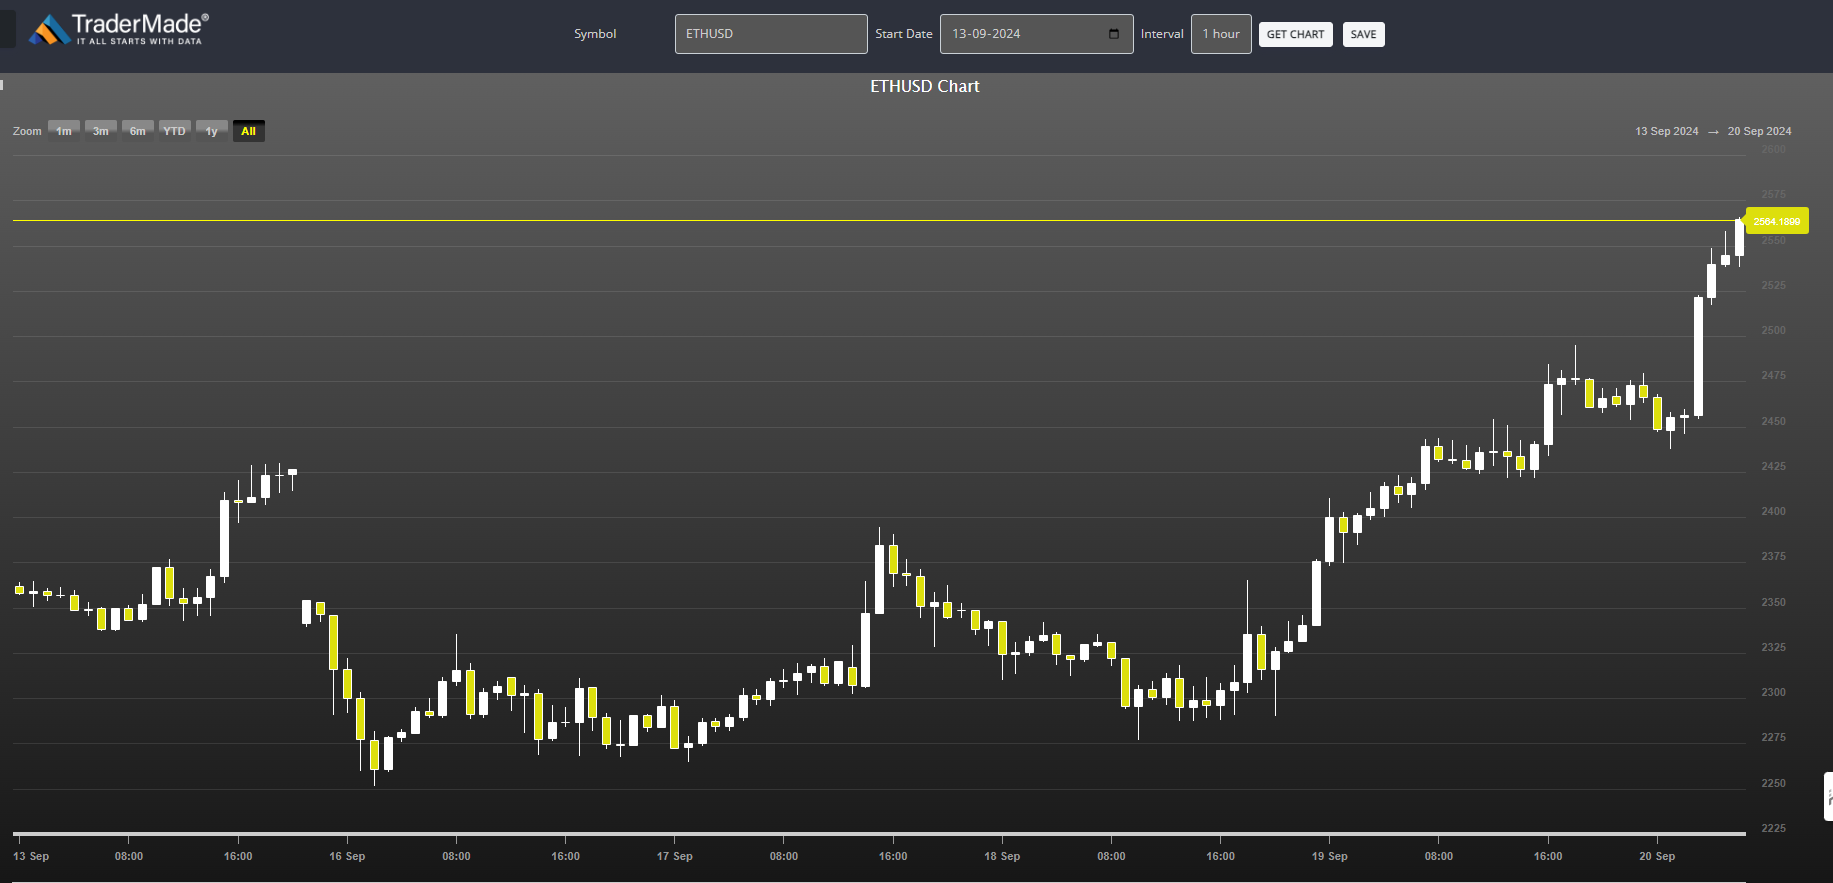Click the 17 Sep time axis label
Screen dimensions: 1833x883
click(674, 856)
